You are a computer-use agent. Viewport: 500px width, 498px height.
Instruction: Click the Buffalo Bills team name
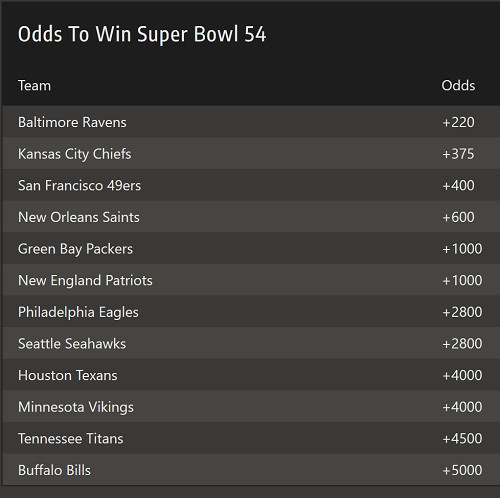tap(54, 470)
